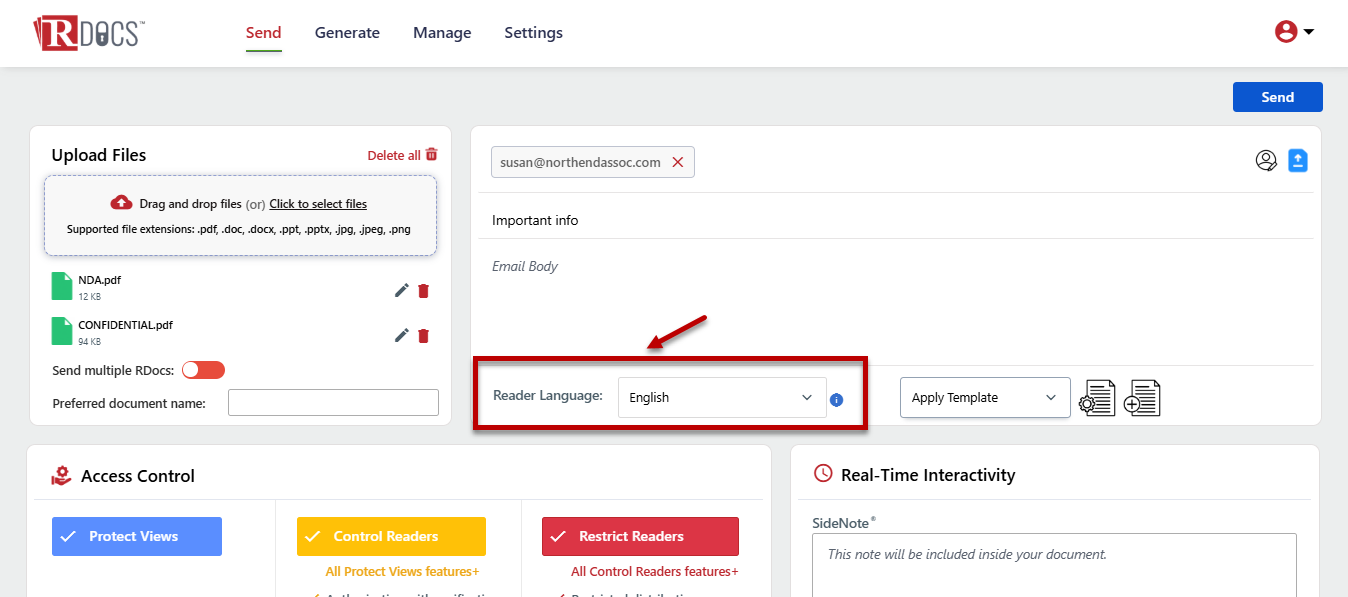
Task: Select the Control Readers option
Action: click(x=391, y=536)
